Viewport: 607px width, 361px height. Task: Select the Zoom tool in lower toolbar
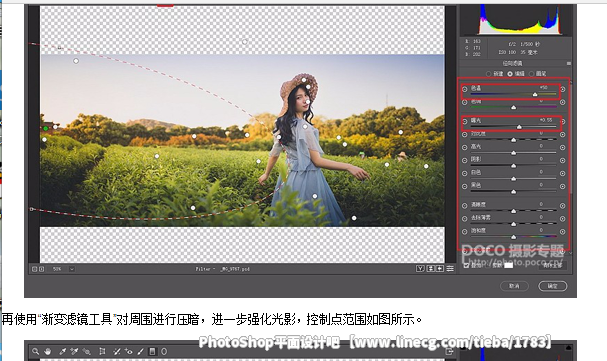tap(36, 351)
